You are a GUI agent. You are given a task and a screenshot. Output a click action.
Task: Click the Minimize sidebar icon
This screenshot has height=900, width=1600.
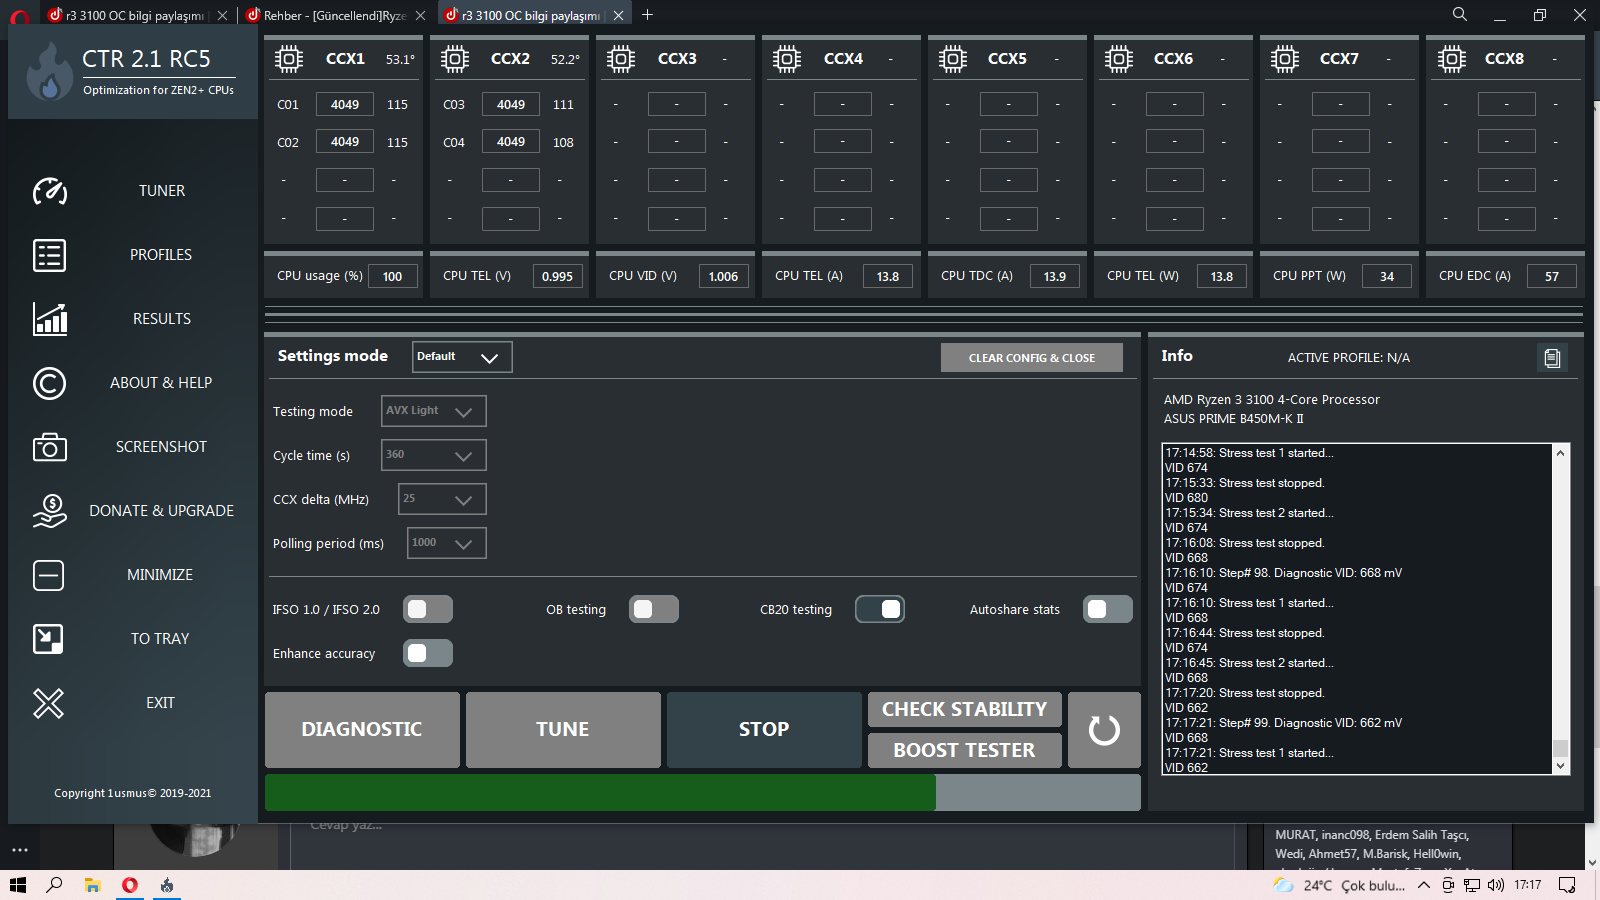(x=48, y=575)
